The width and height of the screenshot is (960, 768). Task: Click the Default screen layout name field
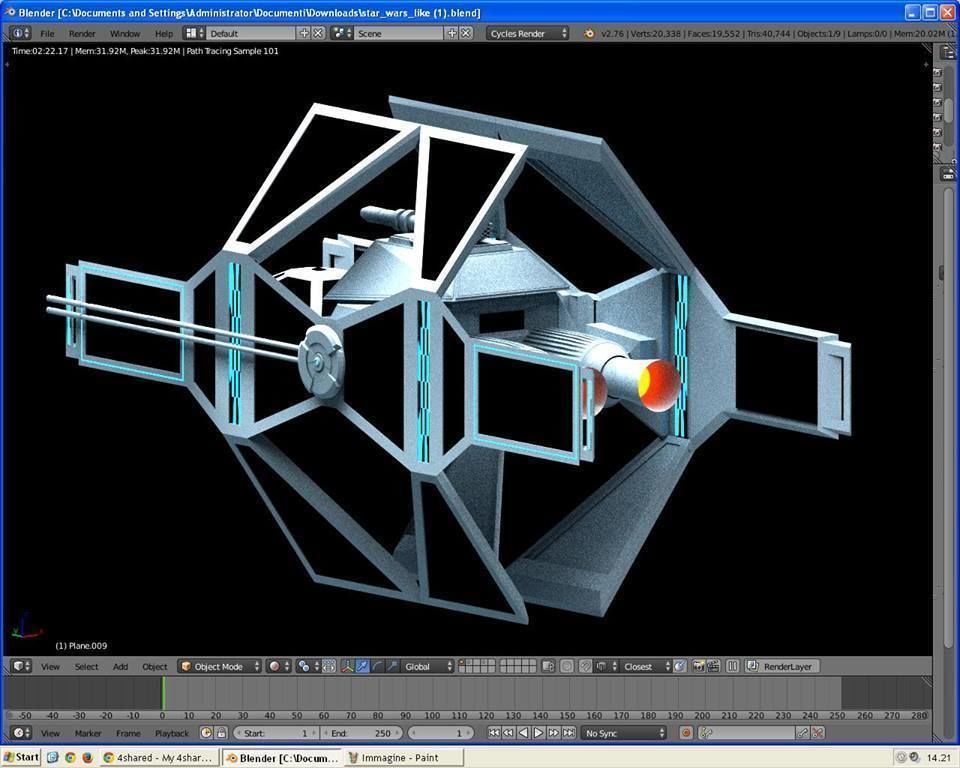pyautogui.click(x=251, y=33)
